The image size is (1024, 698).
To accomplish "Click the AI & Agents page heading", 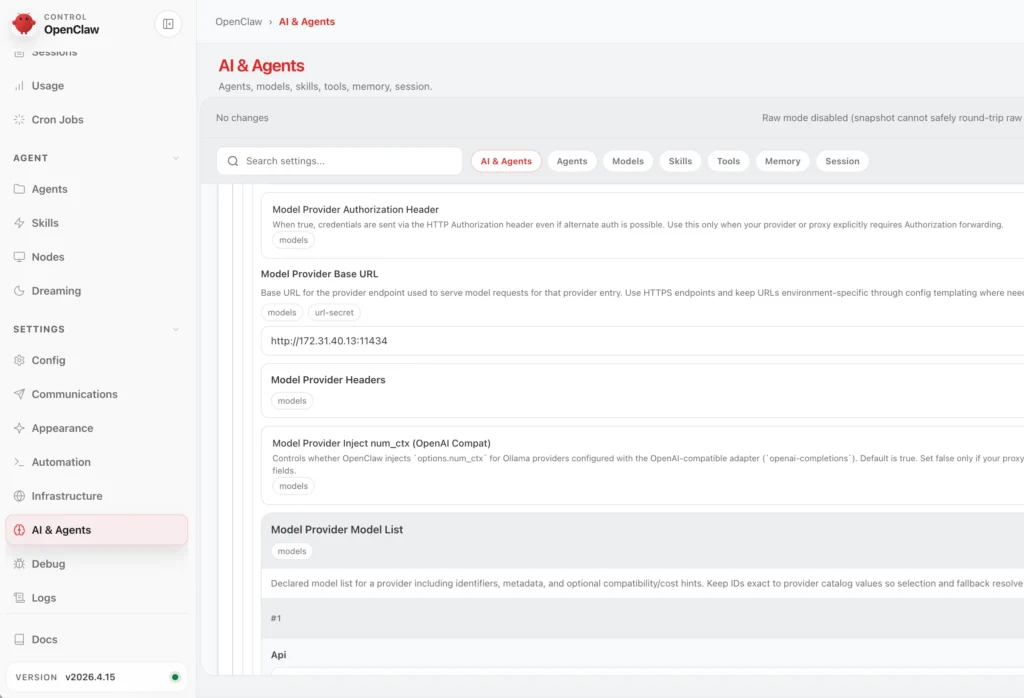I will [x=261, y=65].
